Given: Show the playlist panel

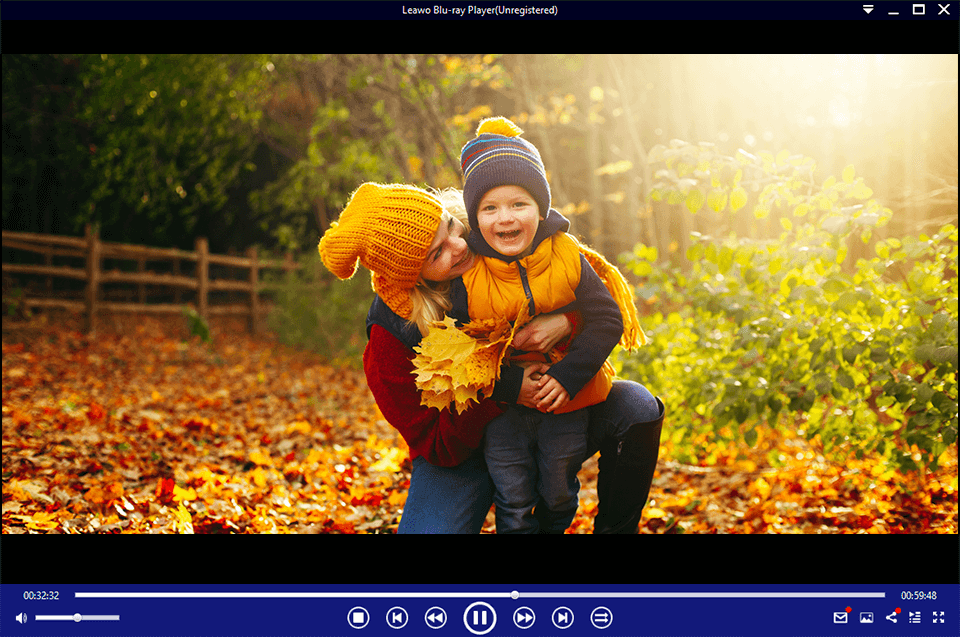Looking at the screenshot, I should (916, 617).
